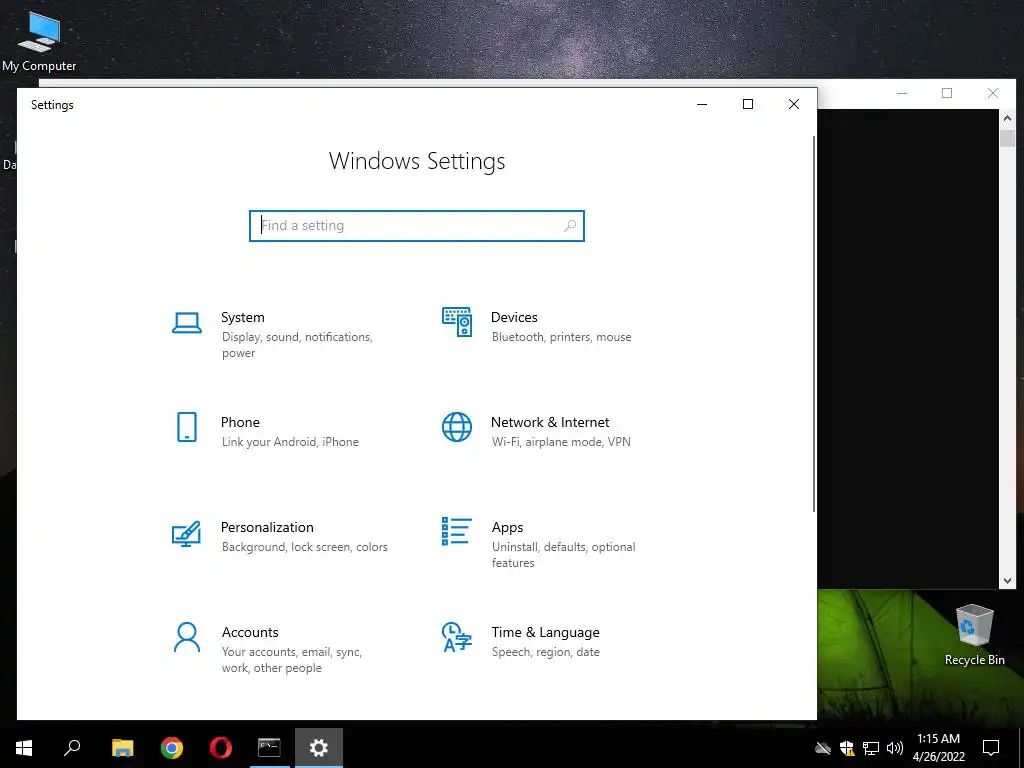The width and height of the screenshot is (1024, 768).
Task: Click "Display, sound, notifications, power" text
Action: tap(297, 345)
